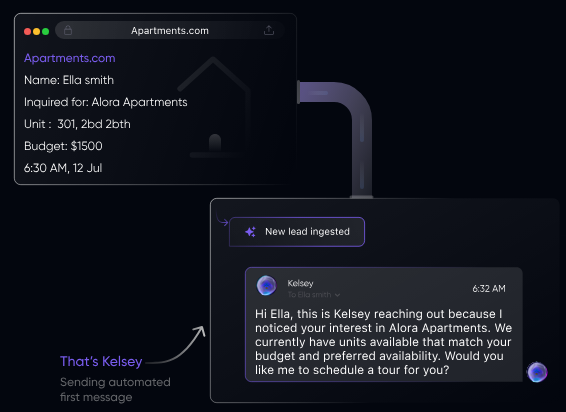Select the New lead ingested badge
This screenshot has height=412, width=566.
point(297,232)
